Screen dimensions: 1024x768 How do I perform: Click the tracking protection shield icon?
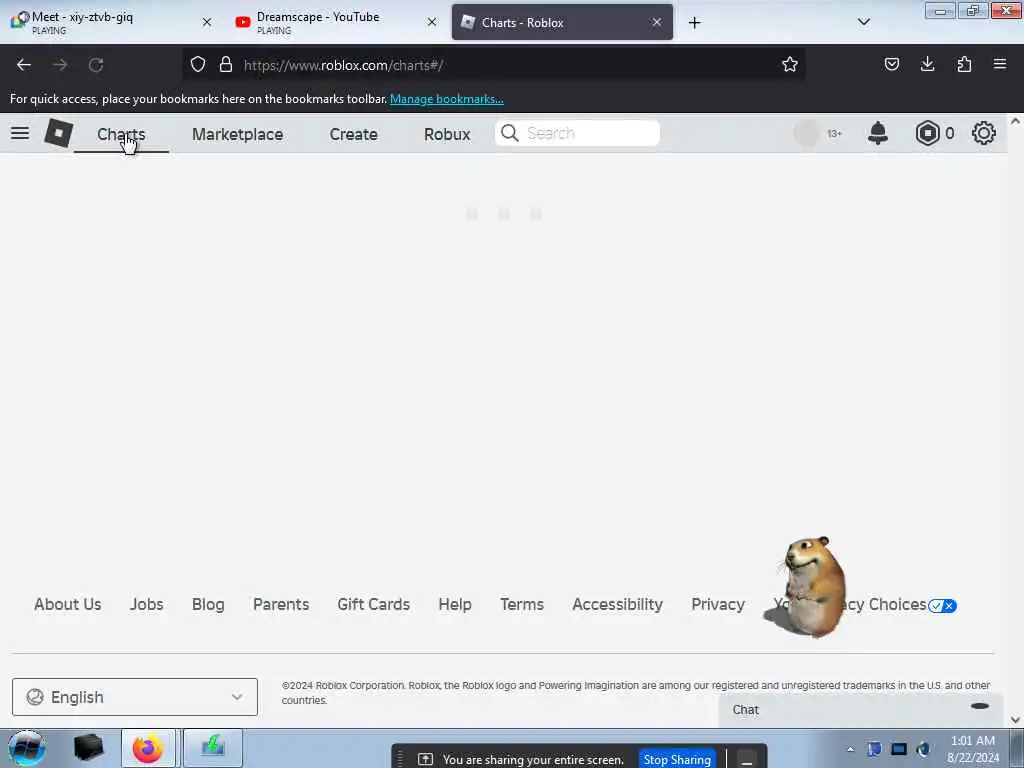click(198, 65)
